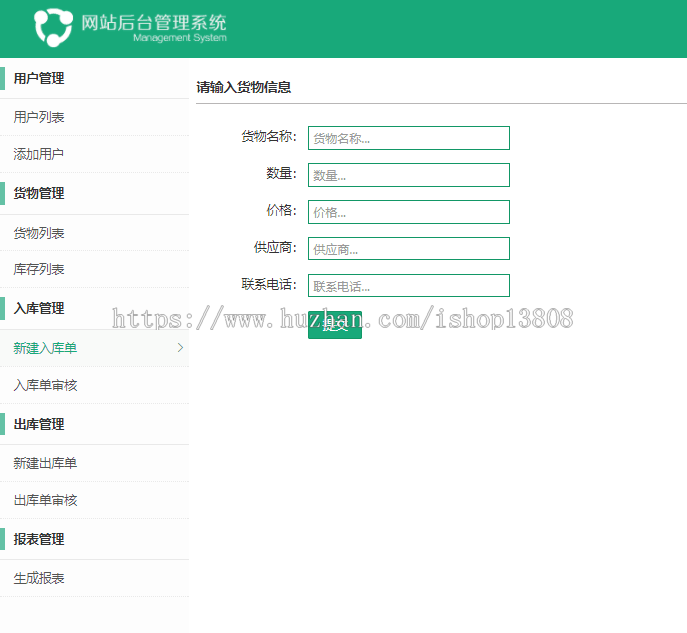687x633 pixels.
Task: Open the 添加用户 menu item
Action: (39, 154)
